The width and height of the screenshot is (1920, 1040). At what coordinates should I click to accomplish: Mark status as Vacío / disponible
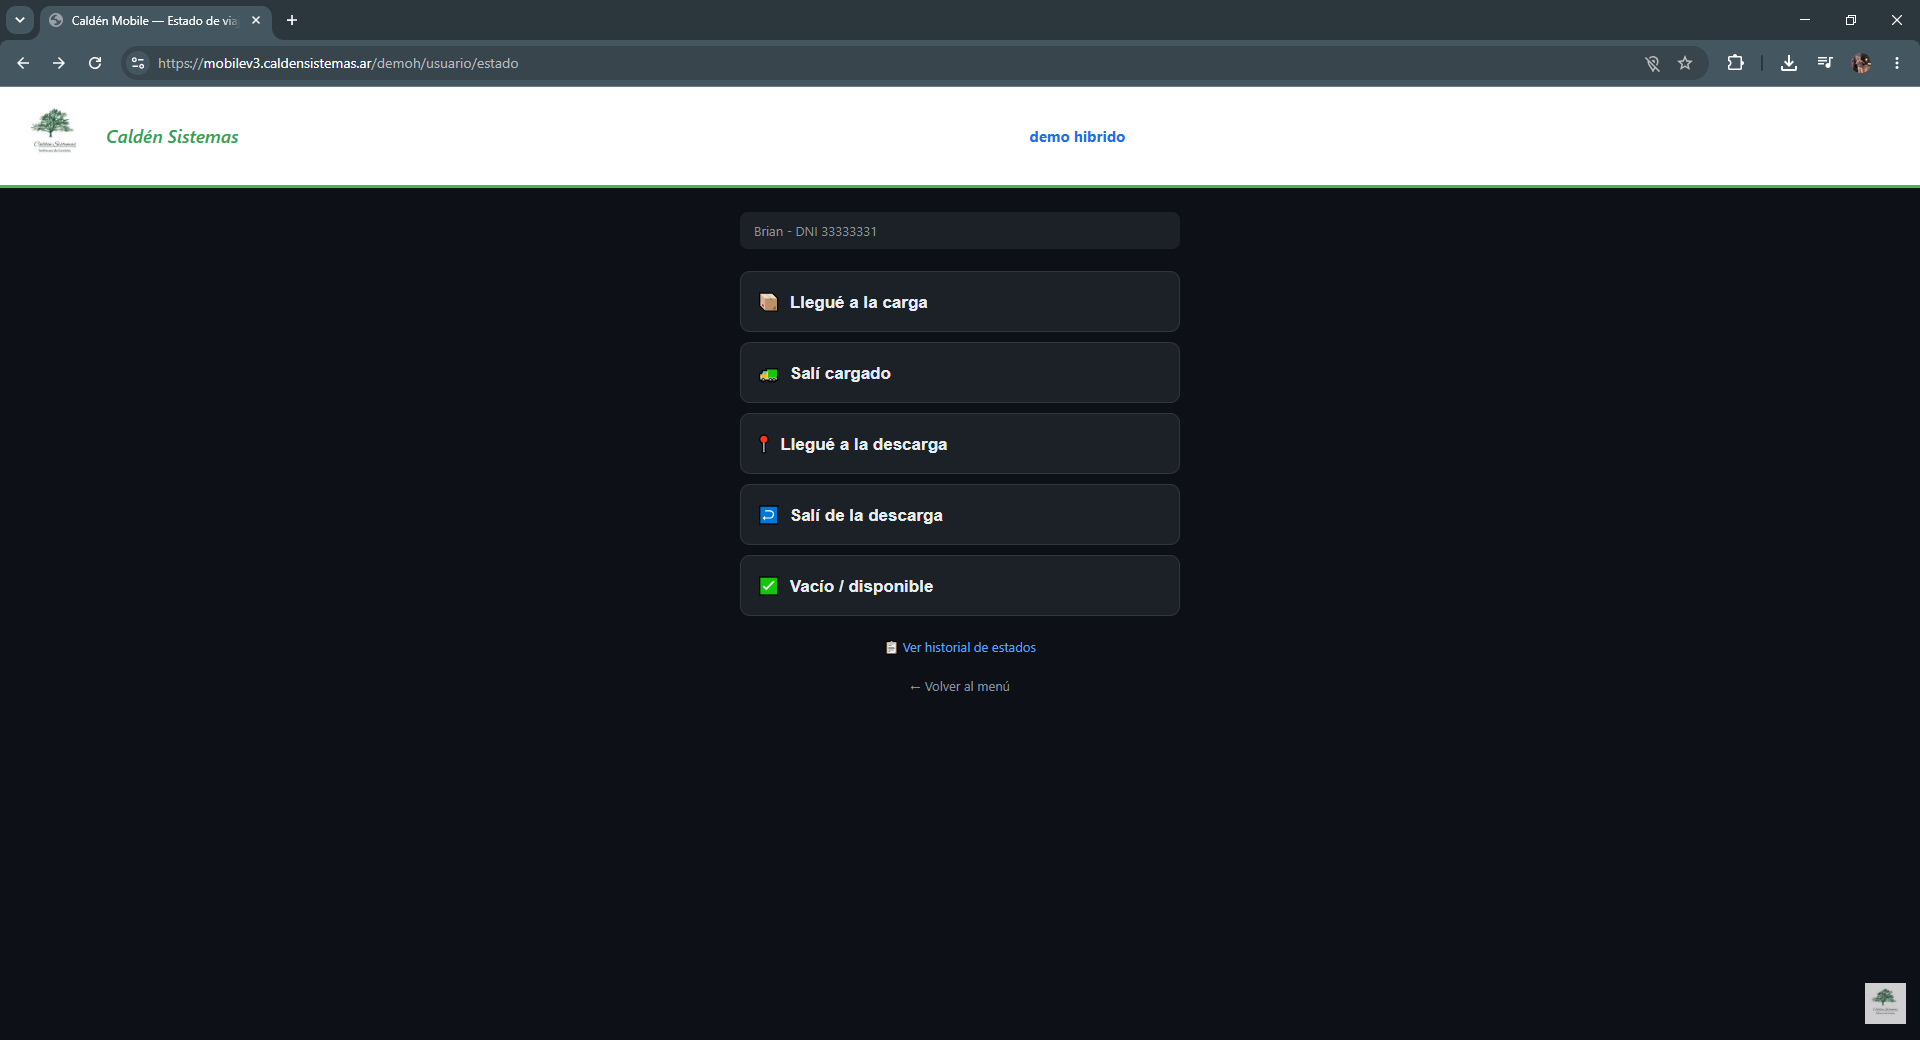pos(960,586)
